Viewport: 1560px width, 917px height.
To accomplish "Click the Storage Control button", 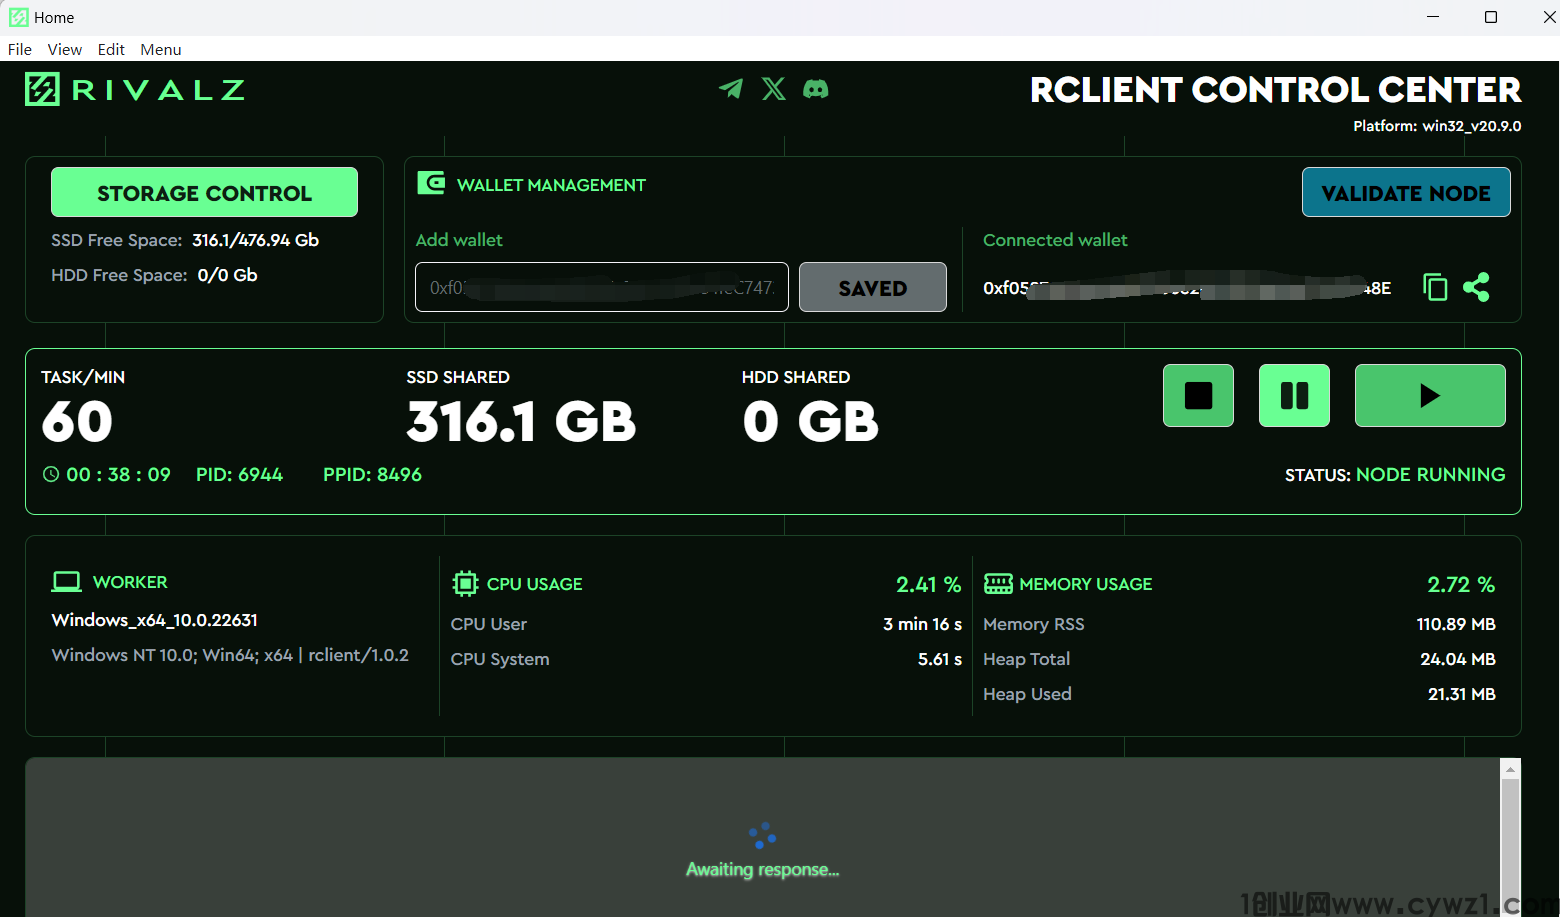I will click(x=204, y=192).
